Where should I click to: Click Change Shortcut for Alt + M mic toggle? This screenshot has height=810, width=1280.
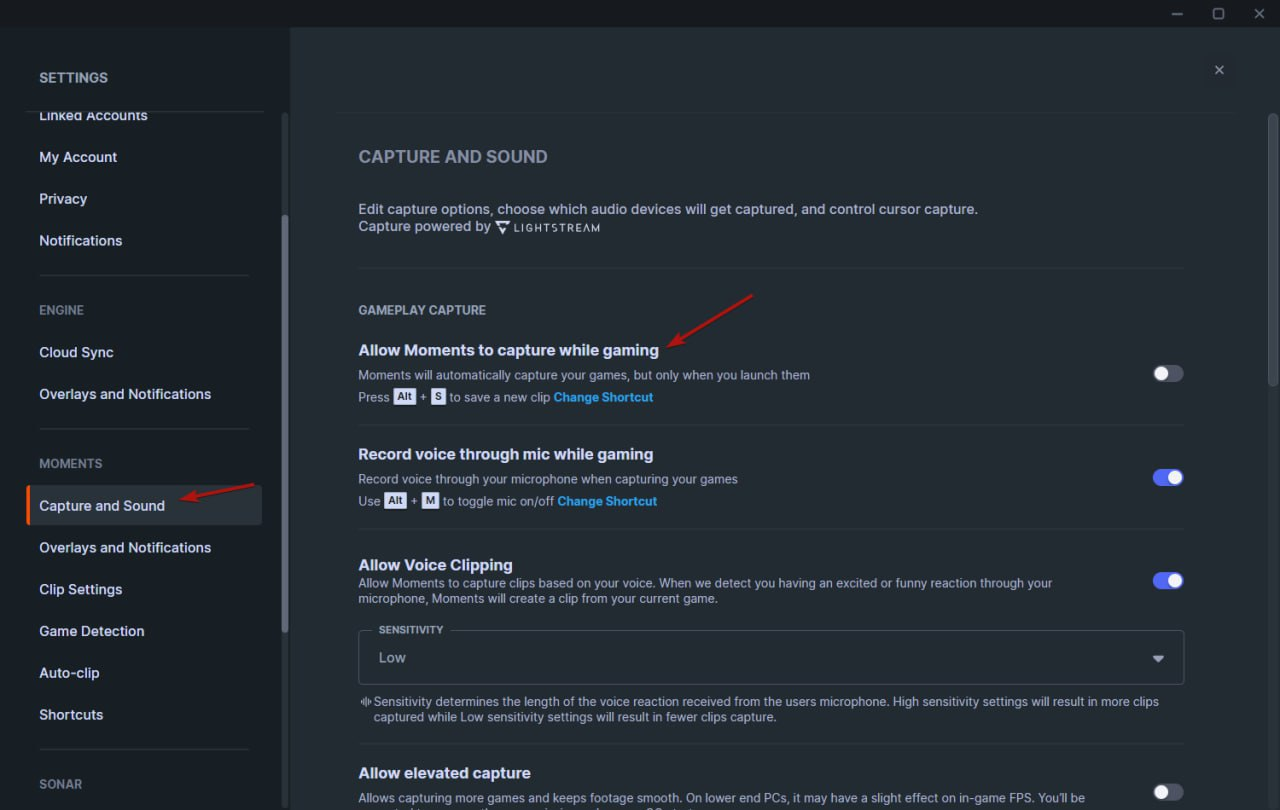[x=607, y=501]
